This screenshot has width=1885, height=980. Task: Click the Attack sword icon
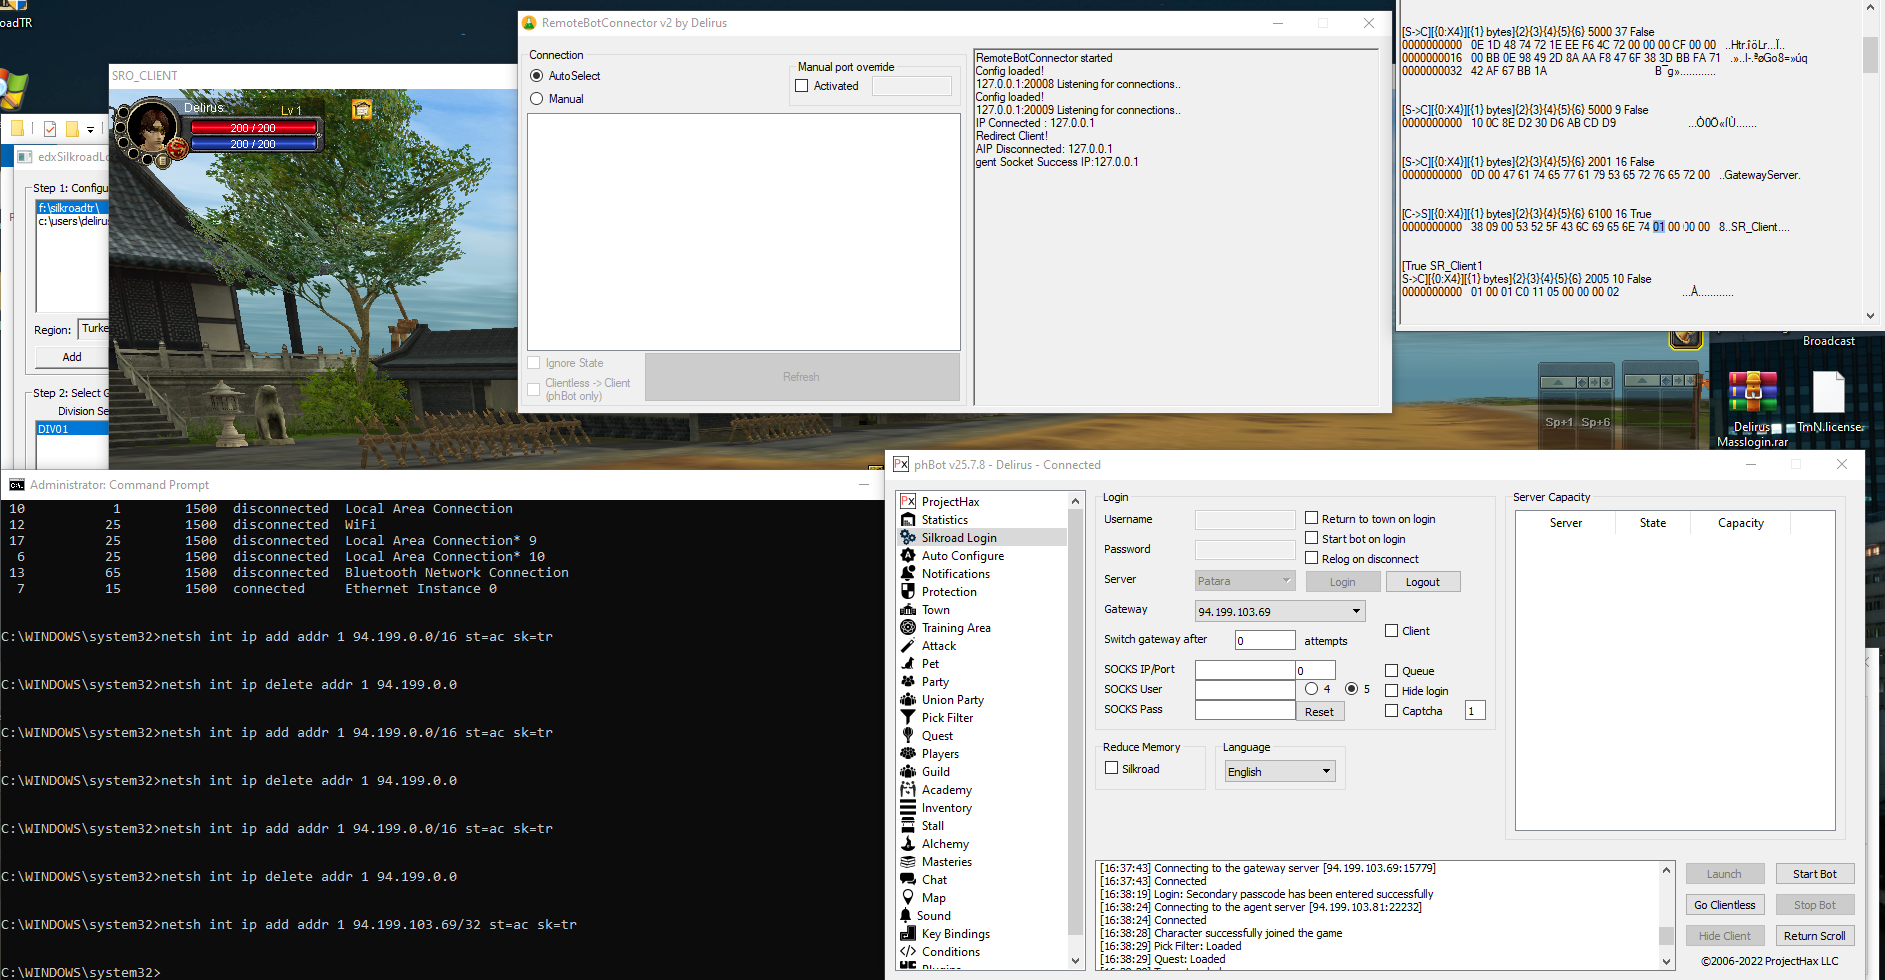(908, 646)
